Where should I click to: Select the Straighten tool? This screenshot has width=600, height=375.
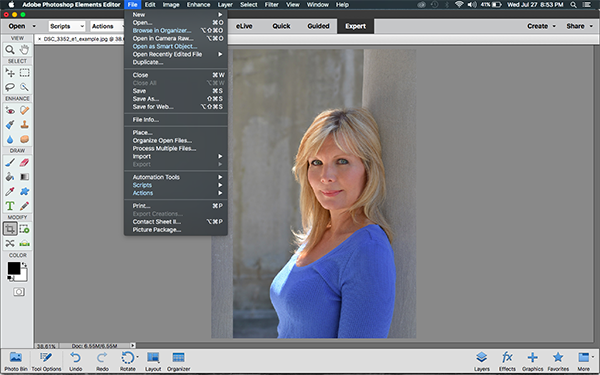coord(24,243)
